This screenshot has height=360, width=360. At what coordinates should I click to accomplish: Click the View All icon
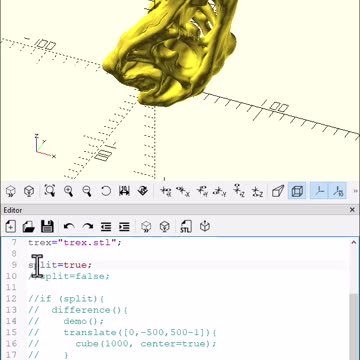(50, 191)
